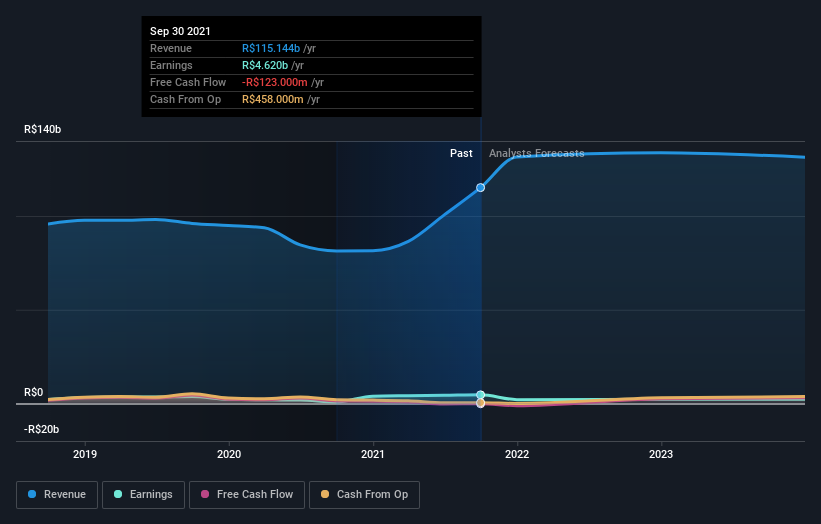Click the R$458.000m cash from op value
The width and height of the screenshot is (821, 524).
pos(273,99)
